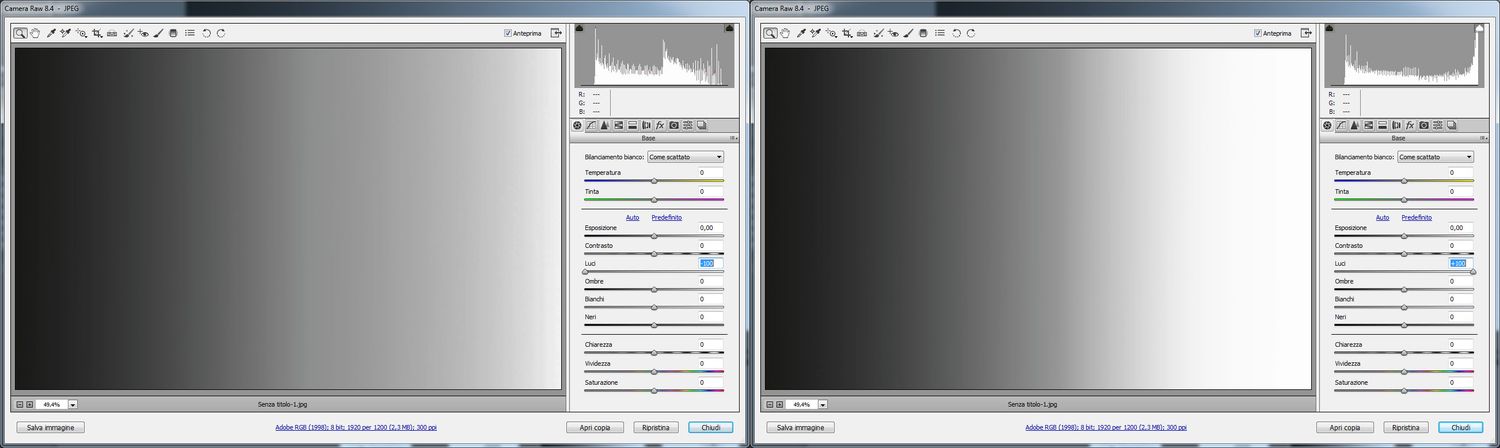Screen dimensions: 1500x448
Task: Rotate image counterclockwise in left window
Action: [x=206, y=33]
